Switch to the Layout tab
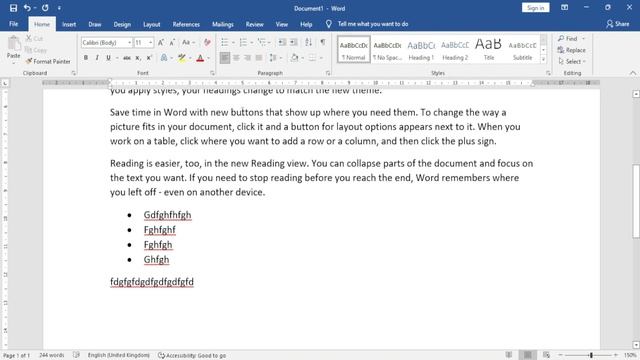The height and width of the screenshot is (360, 640). [151, 24]
